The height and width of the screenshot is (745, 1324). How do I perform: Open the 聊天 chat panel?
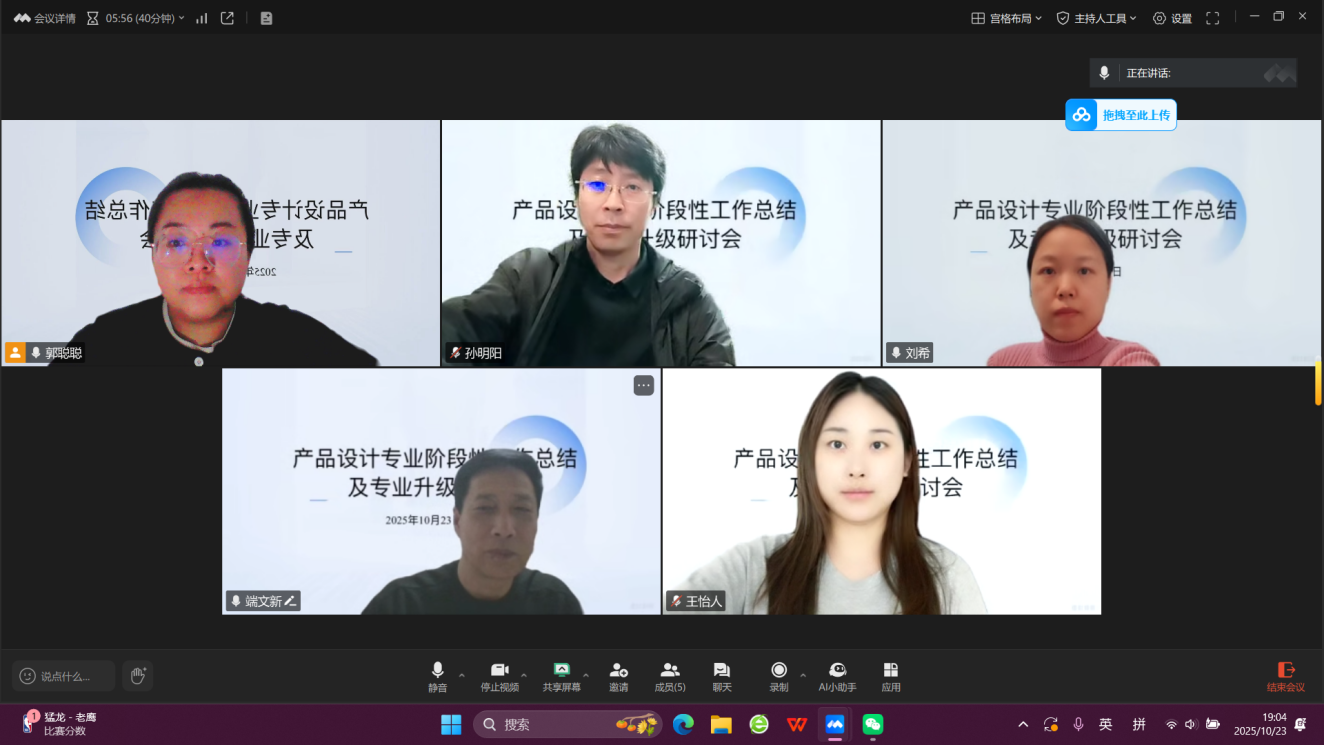[721, 676]
